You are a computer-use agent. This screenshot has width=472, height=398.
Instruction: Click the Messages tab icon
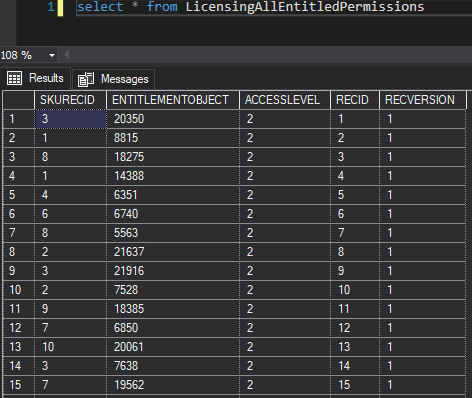coord(86,80)
